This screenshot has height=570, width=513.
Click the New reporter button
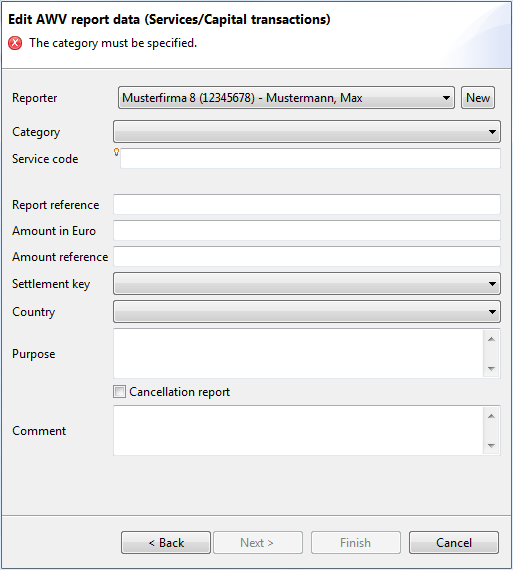(478, 97)
